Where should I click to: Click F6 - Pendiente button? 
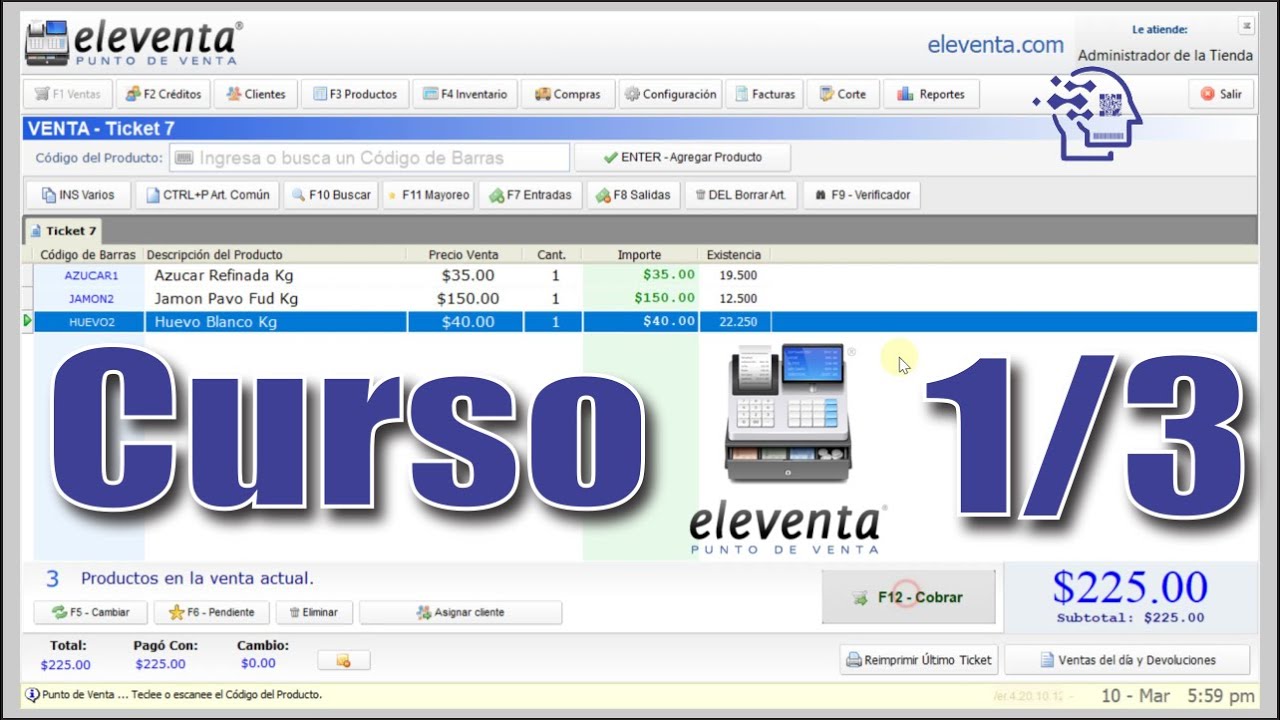point(211,612)
